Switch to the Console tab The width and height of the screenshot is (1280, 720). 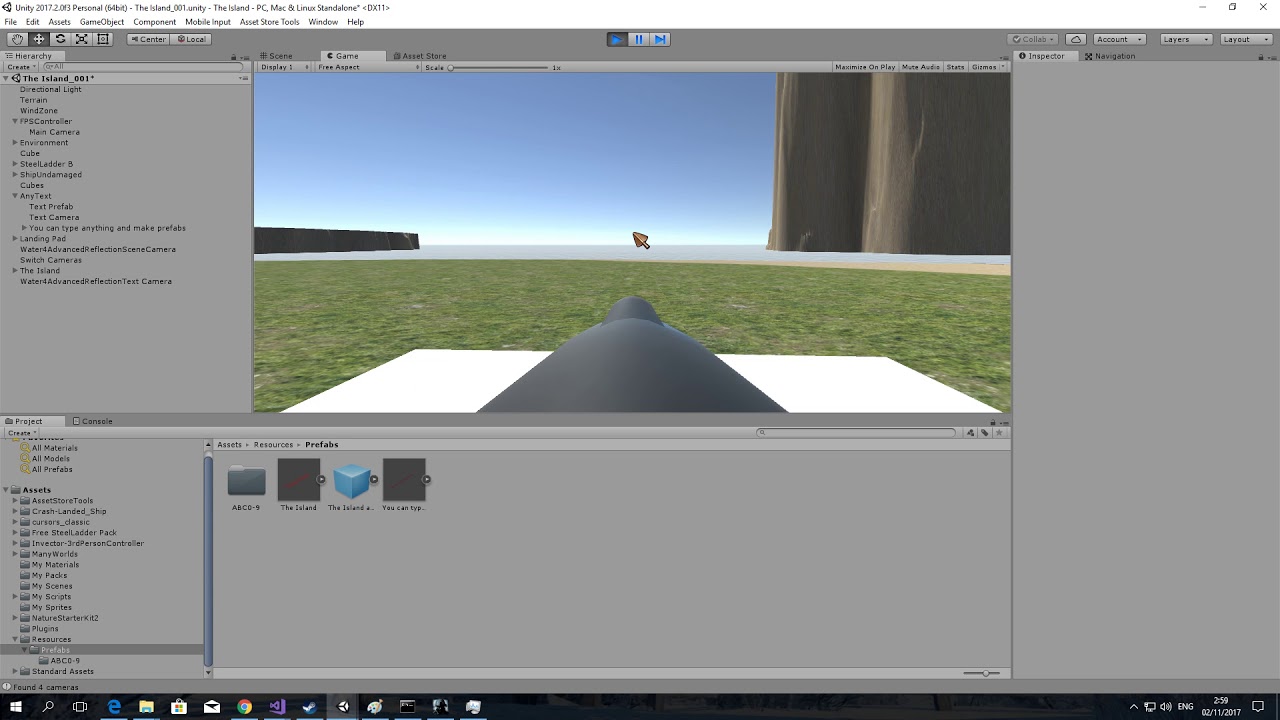(x=92, y=421)
